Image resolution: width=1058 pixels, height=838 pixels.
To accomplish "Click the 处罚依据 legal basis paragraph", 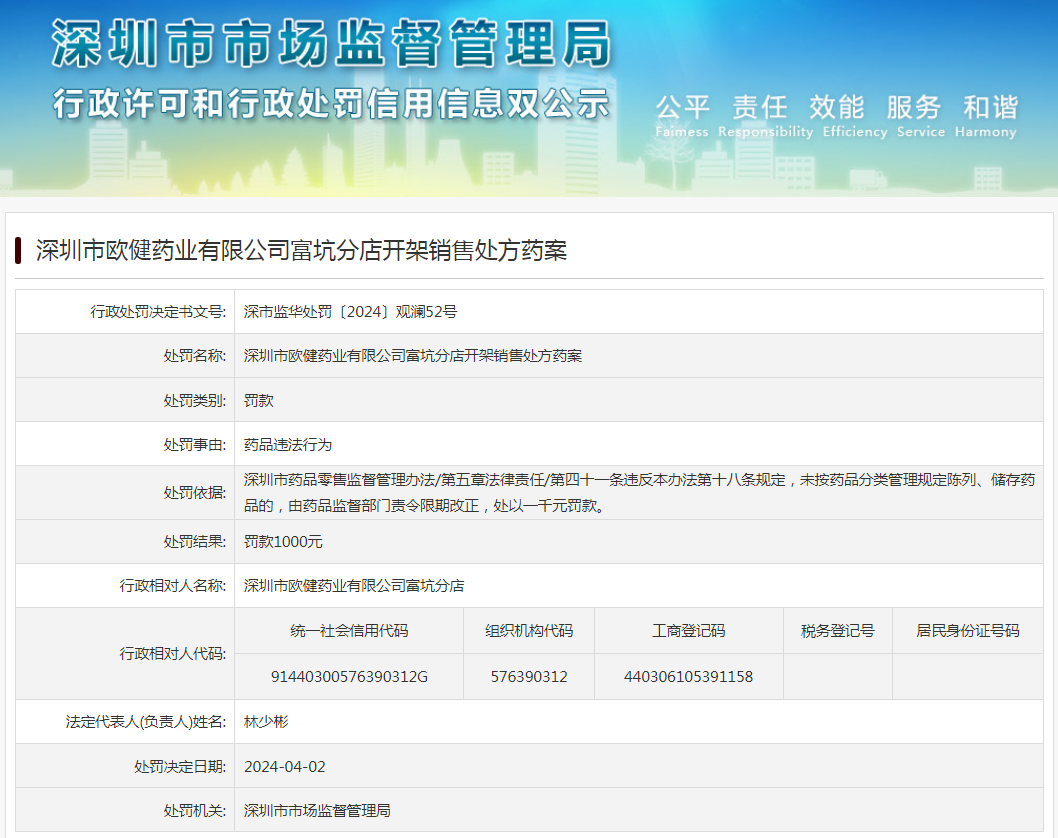I will pos(639,493).
